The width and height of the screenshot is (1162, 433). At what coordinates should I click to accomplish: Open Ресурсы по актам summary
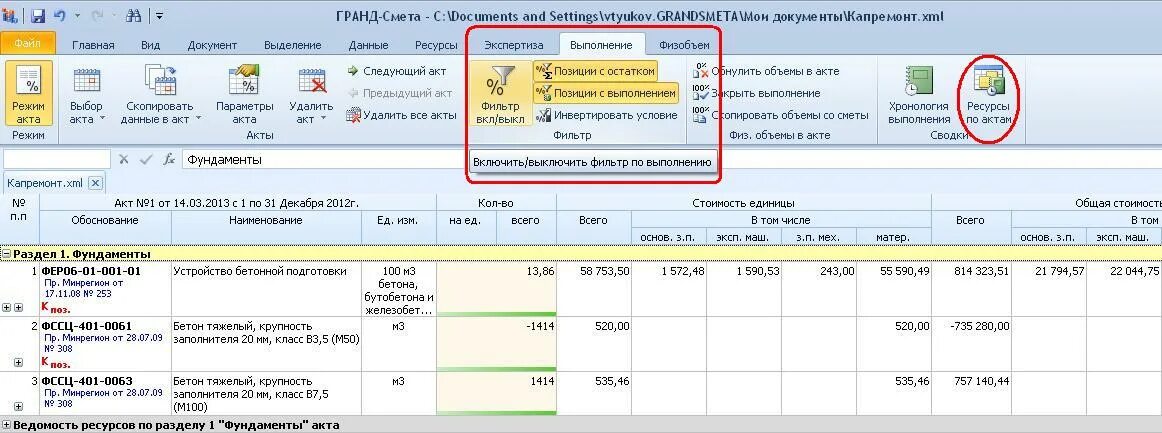(x=989, y=95)
